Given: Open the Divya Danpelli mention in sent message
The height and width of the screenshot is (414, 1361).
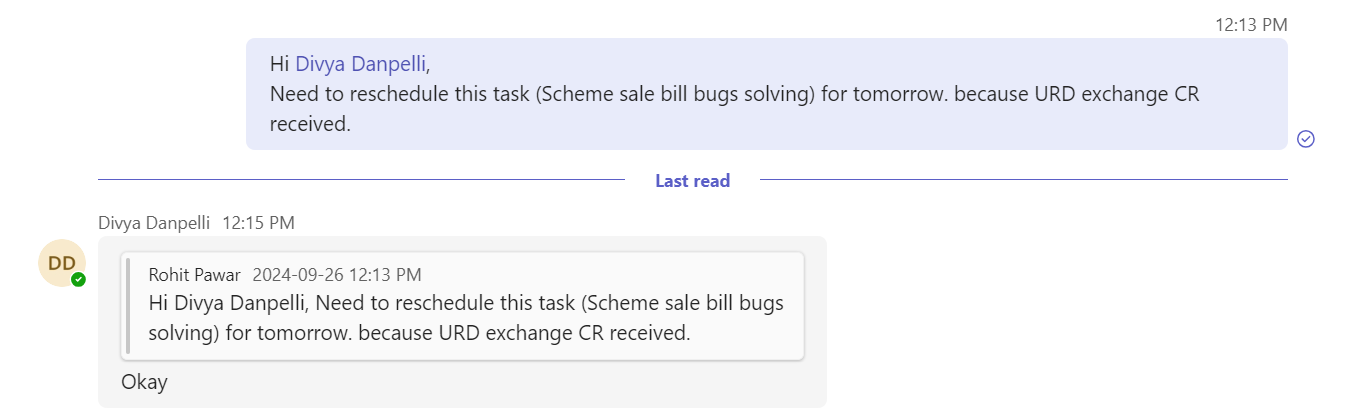Looking at the screenshot, I should 361,64.
